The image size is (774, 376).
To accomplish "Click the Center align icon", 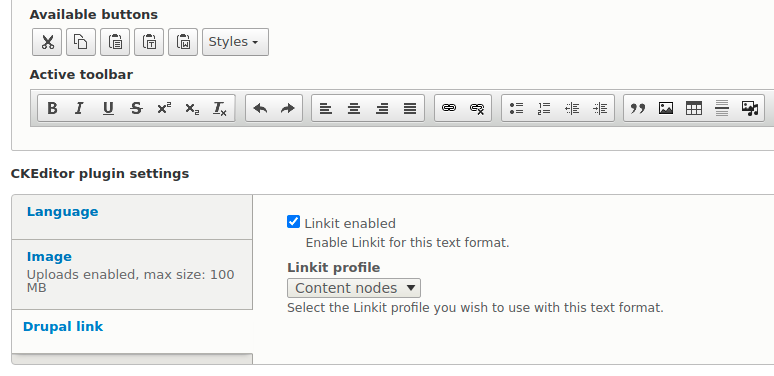I will (x=354, y=108).
